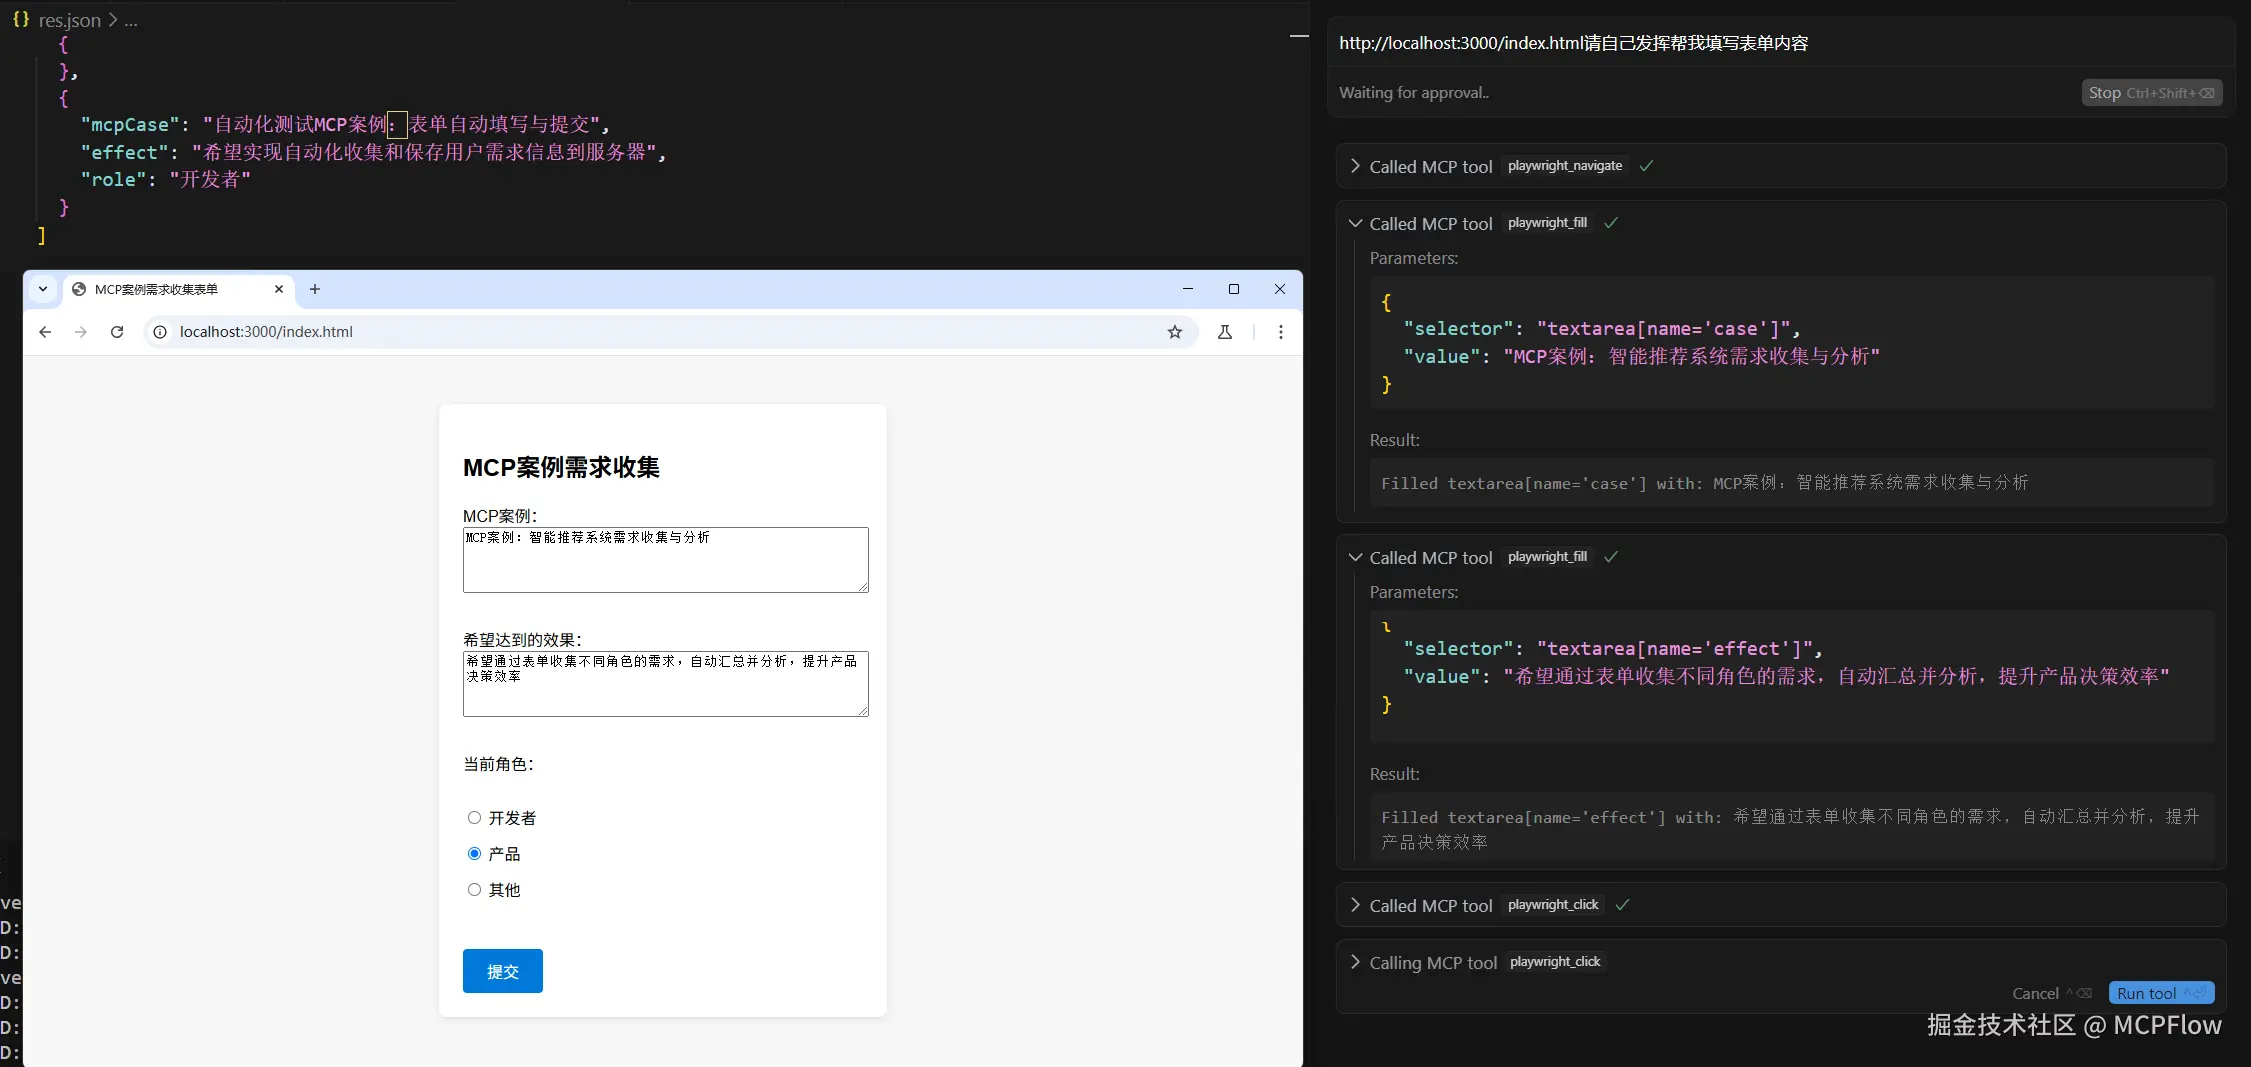Click the 当前角色 label
2251x1067 pixels.
[x=498, y=764]
